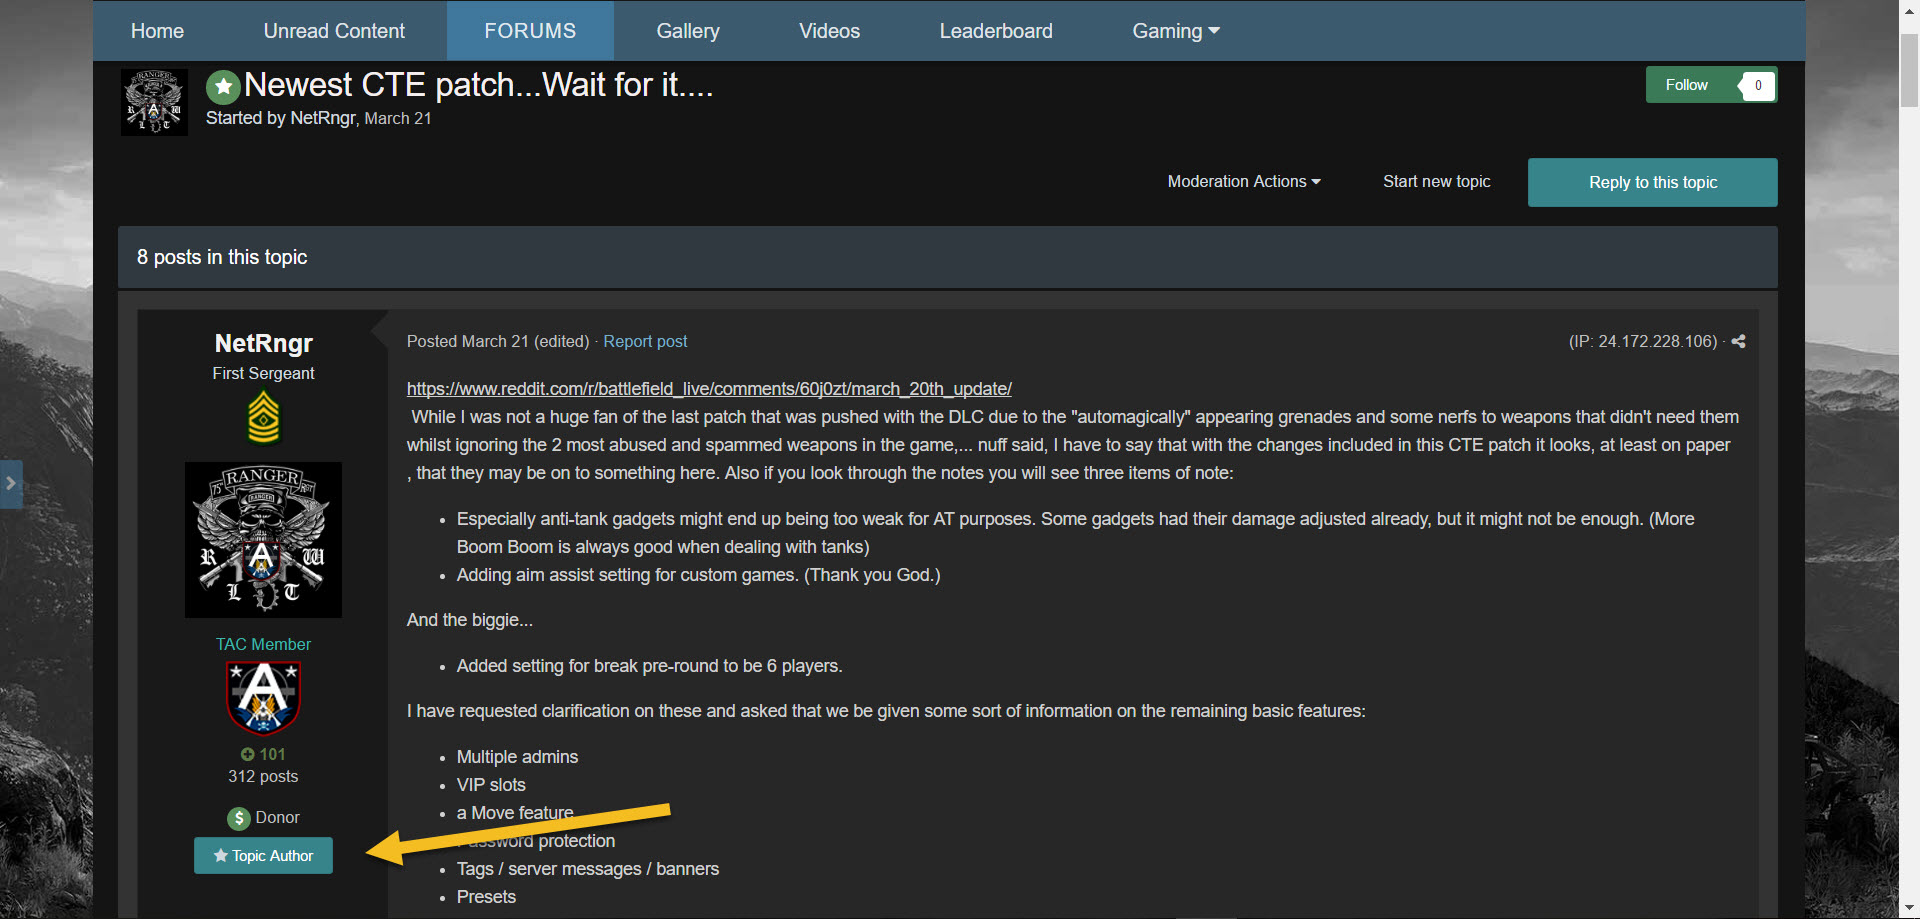The width and height of the screenshot is (1920, 919).
Task: Open the left sidebar arrow tab
Action: (11, 484)
